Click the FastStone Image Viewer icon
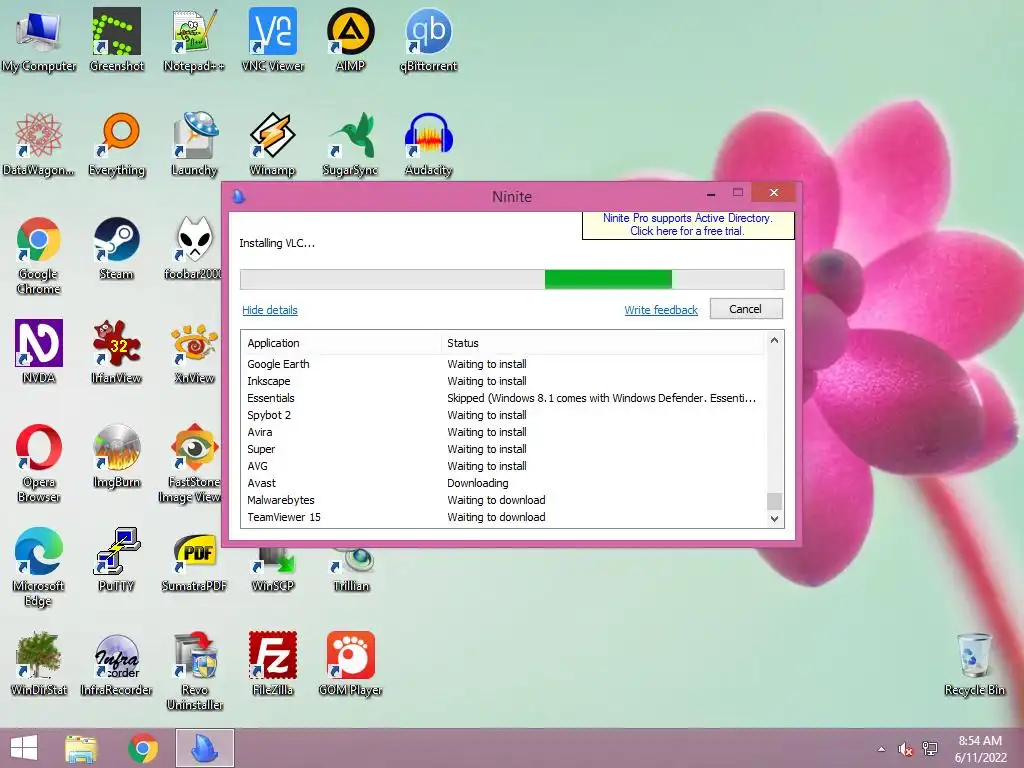This screenshot has width=1024, height=768. pyautogui.click(x=191, y=464)
